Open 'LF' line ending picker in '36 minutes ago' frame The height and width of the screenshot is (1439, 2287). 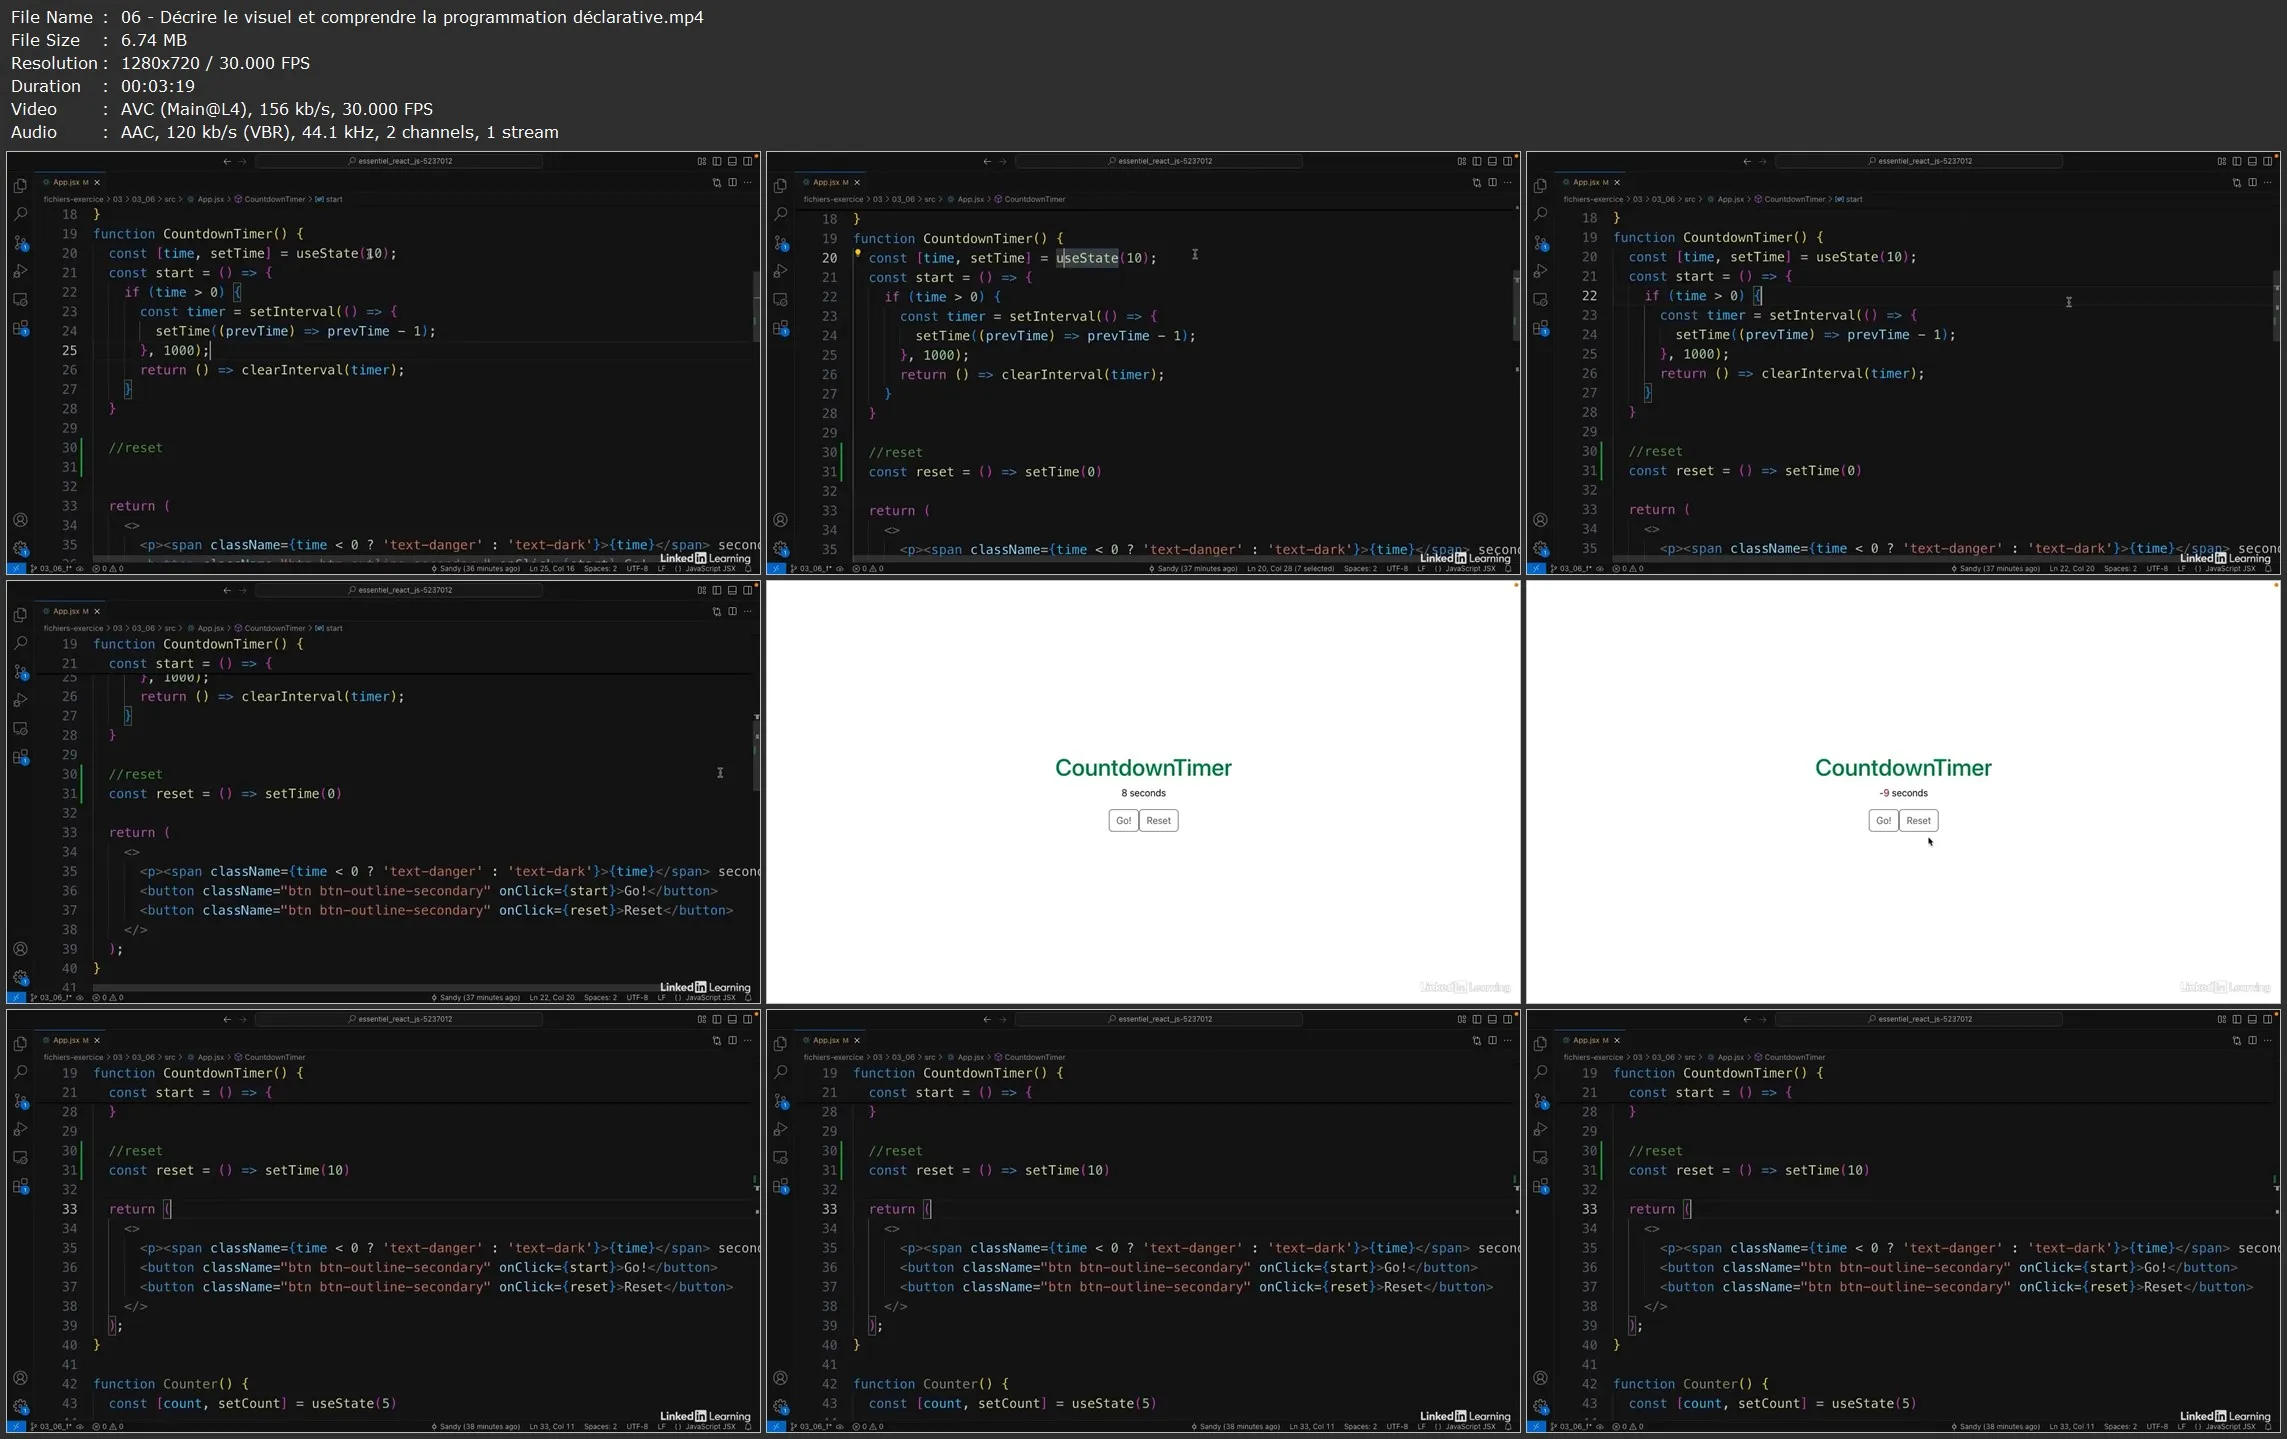[661, 569]
